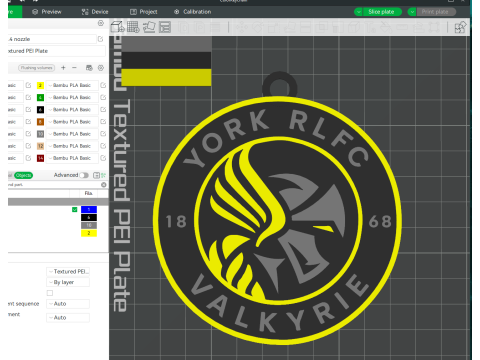
Task: Edit preset right of filament 10 dropdown
Action: (x=103, y=134)
